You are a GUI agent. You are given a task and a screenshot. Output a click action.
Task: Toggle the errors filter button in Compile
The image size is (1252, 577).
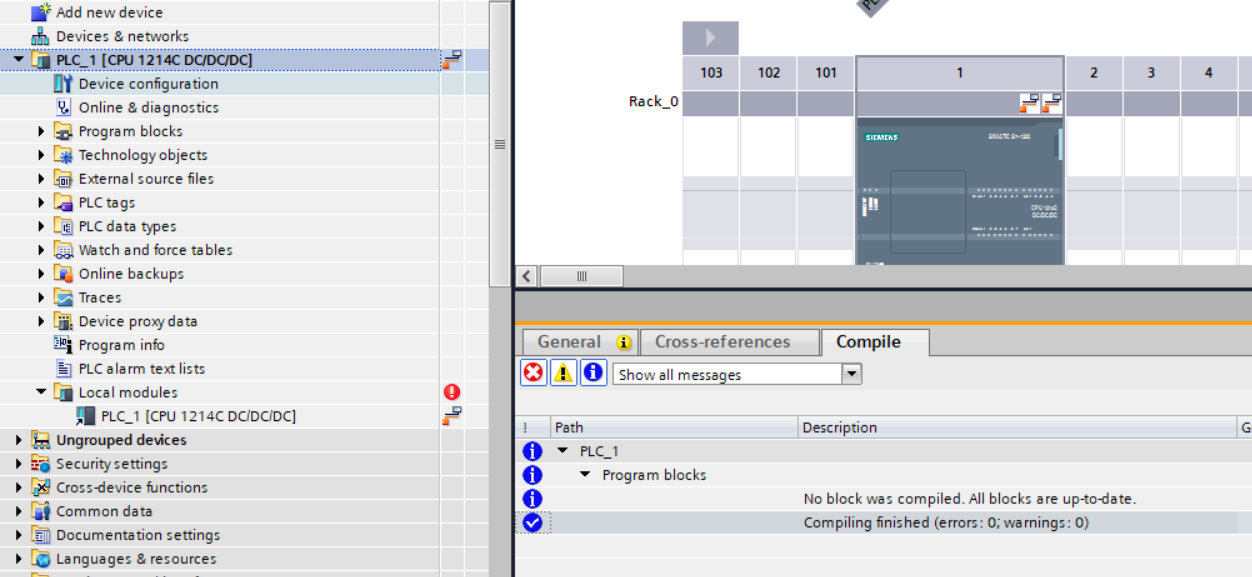point(534,373)
